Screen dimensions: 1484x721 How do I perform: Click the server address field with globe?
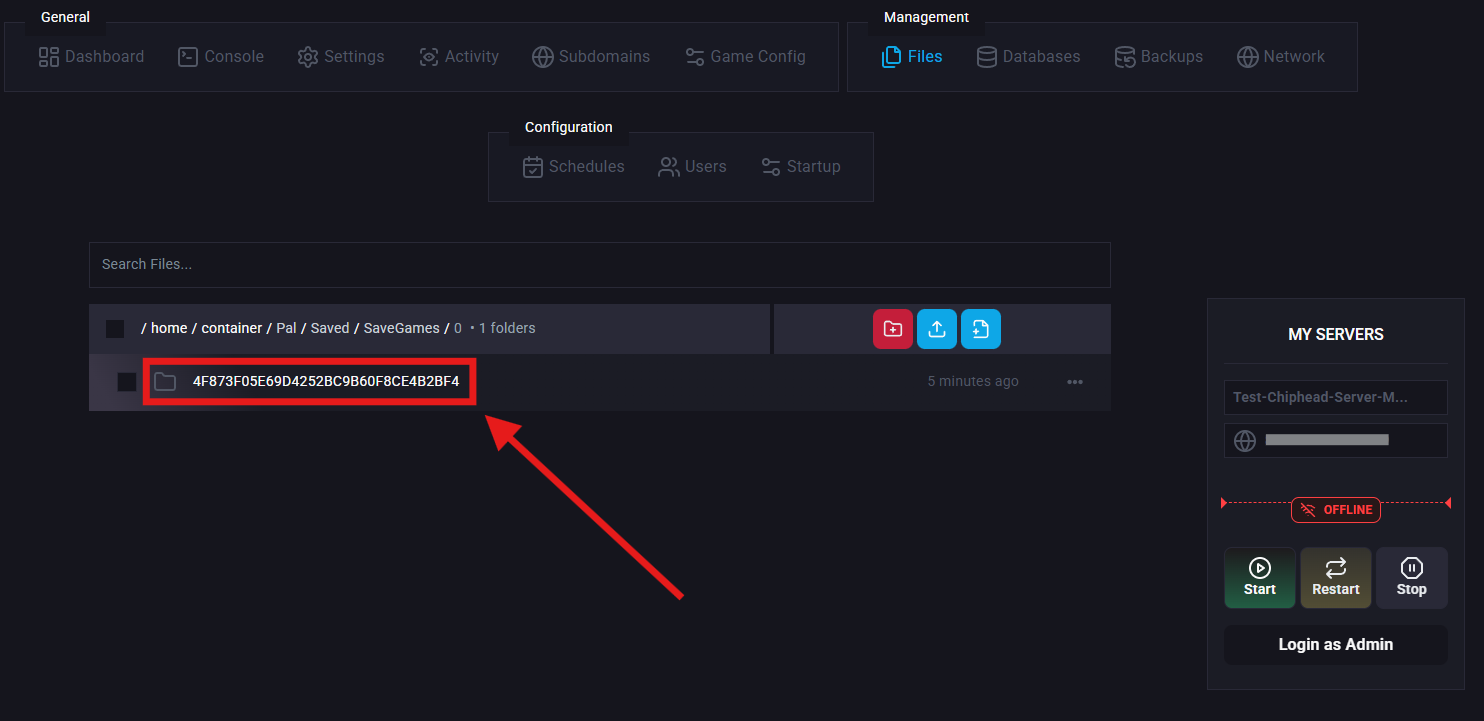pos(1336,441)
